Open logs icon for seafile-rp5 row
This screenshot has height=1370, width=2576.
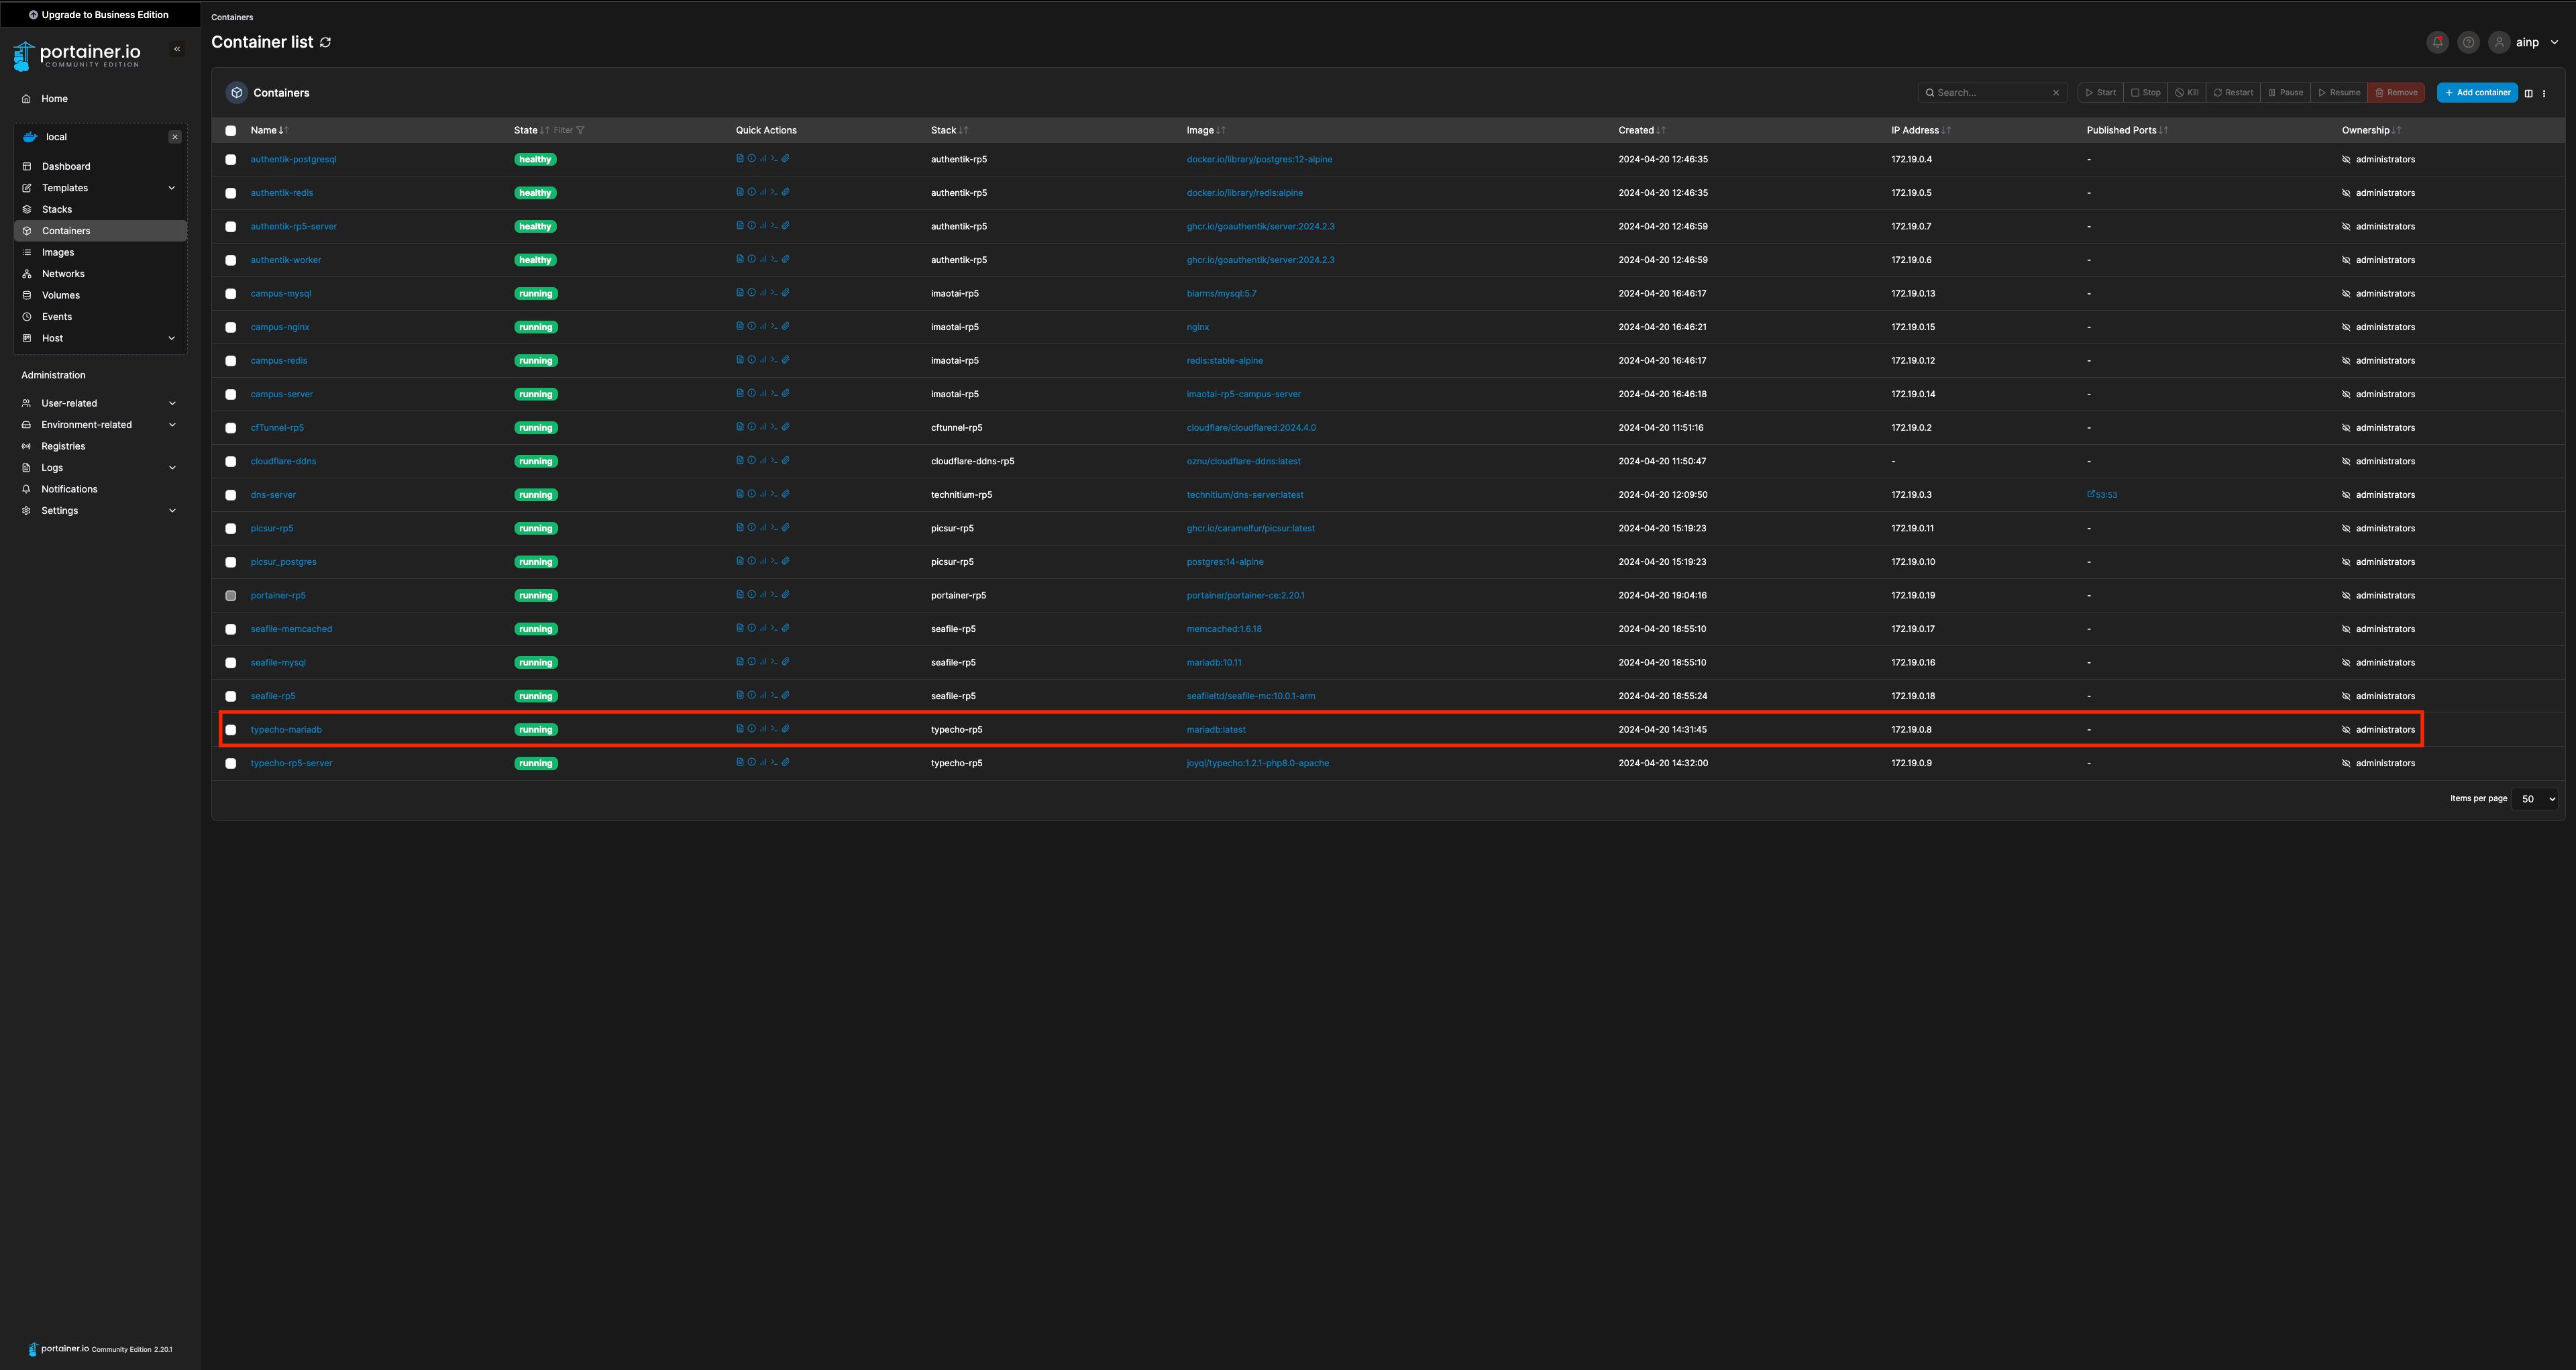[x=740, y=695]
